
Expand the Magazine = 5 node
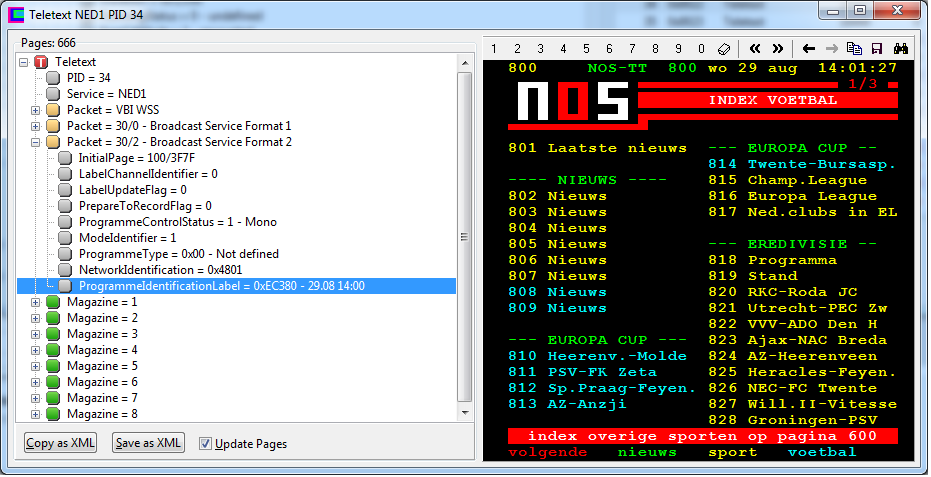pyautogui.click(x=36, y=366)
